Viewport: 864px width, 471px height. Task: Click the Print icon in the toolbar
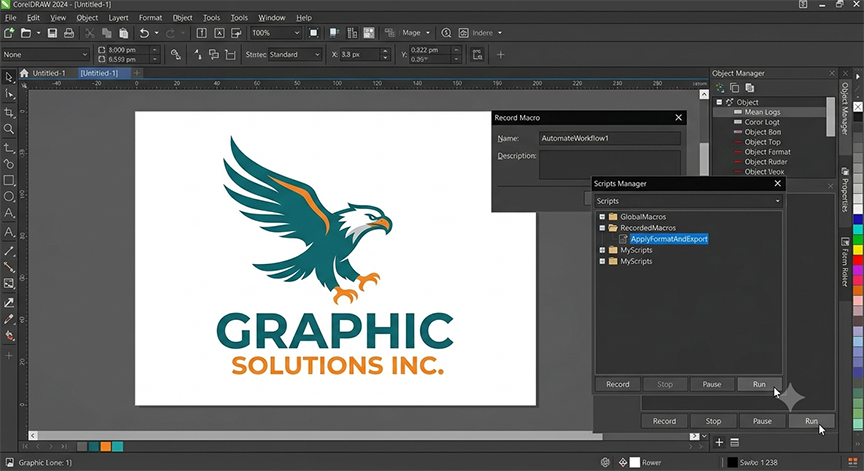point(69,33)
